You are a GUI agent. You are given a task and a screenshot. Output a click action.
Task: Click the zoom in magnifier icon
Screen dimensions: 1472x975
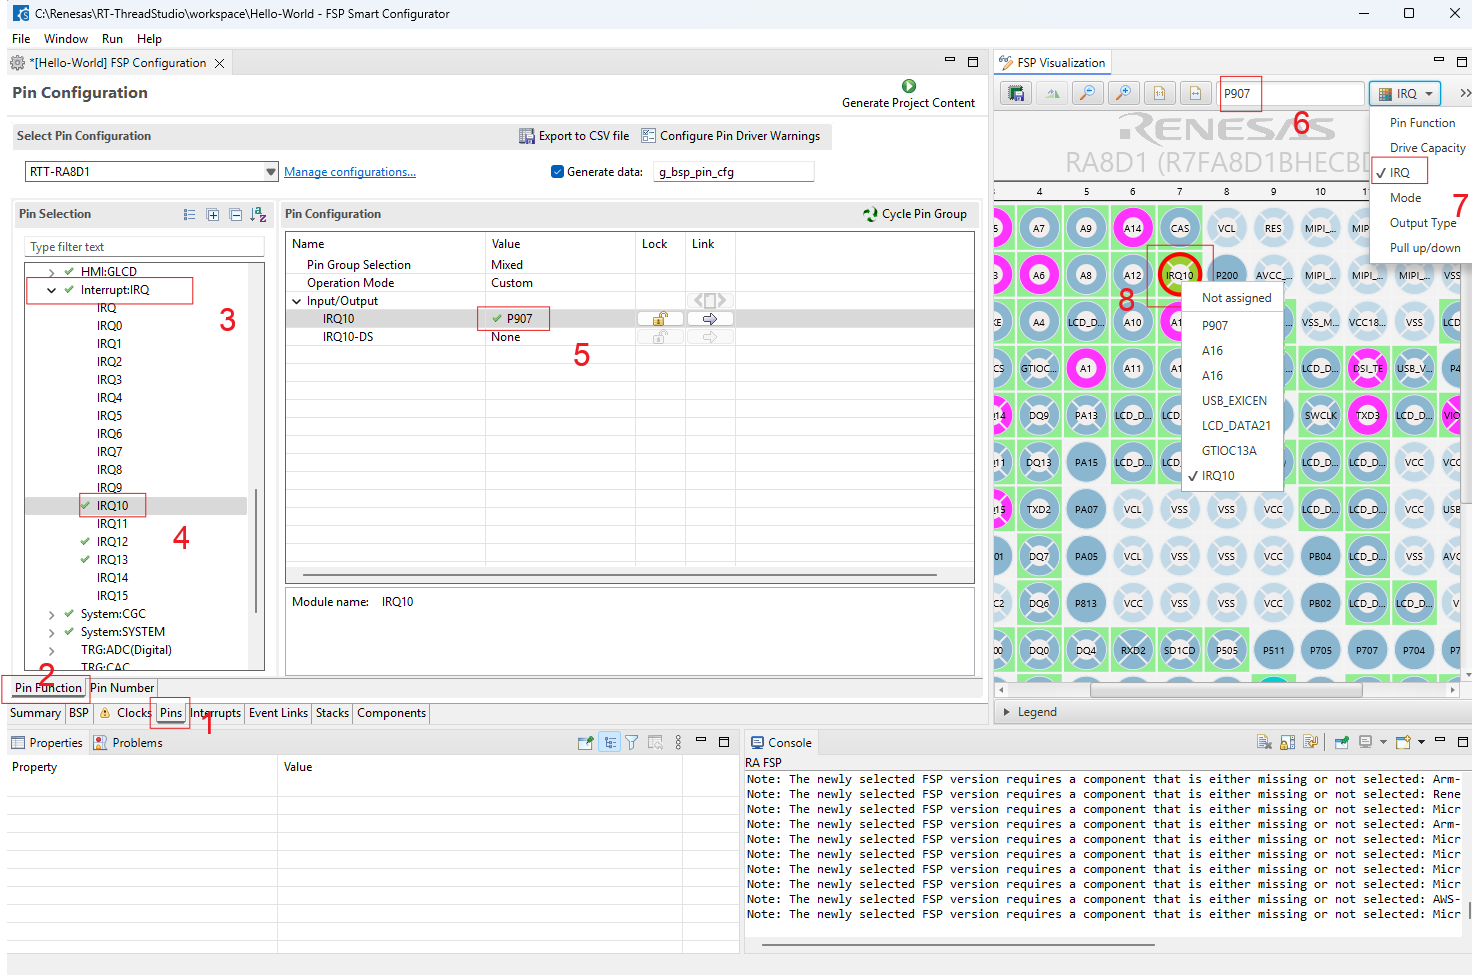(1123, 93)
